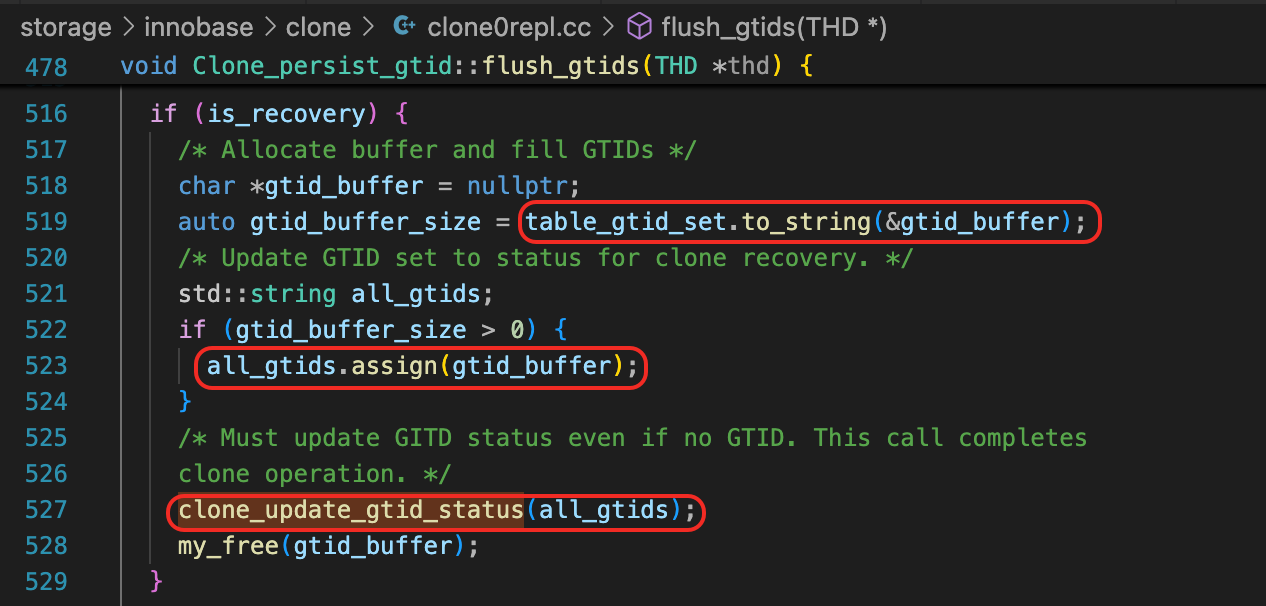Click line number 523 in the gutter
This screenshot has width=1266, height=606.
(x=46, y=366)
